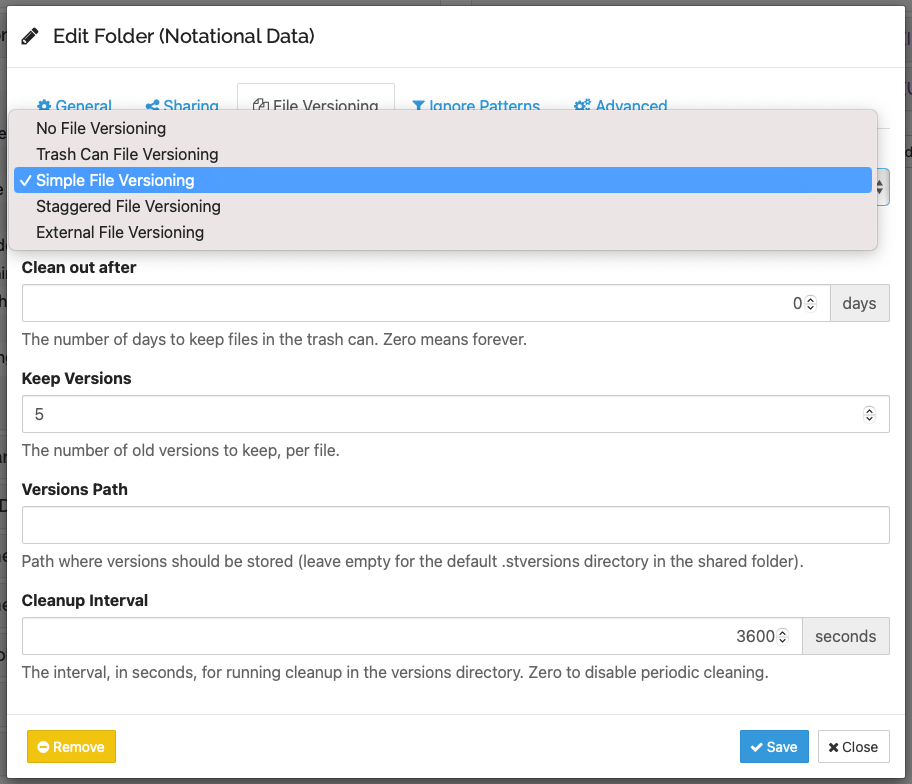The height and width of the screenshot is (784, 912).
Task: Open the Ignore Patterns tab
Action: pyautogui.click(x=476, y=104)
